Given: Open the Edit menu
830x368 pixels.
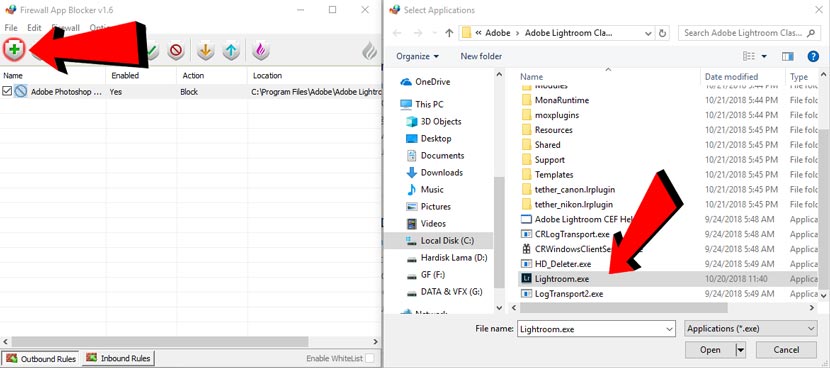Looking at the screenshot, I should click(34, 28).
